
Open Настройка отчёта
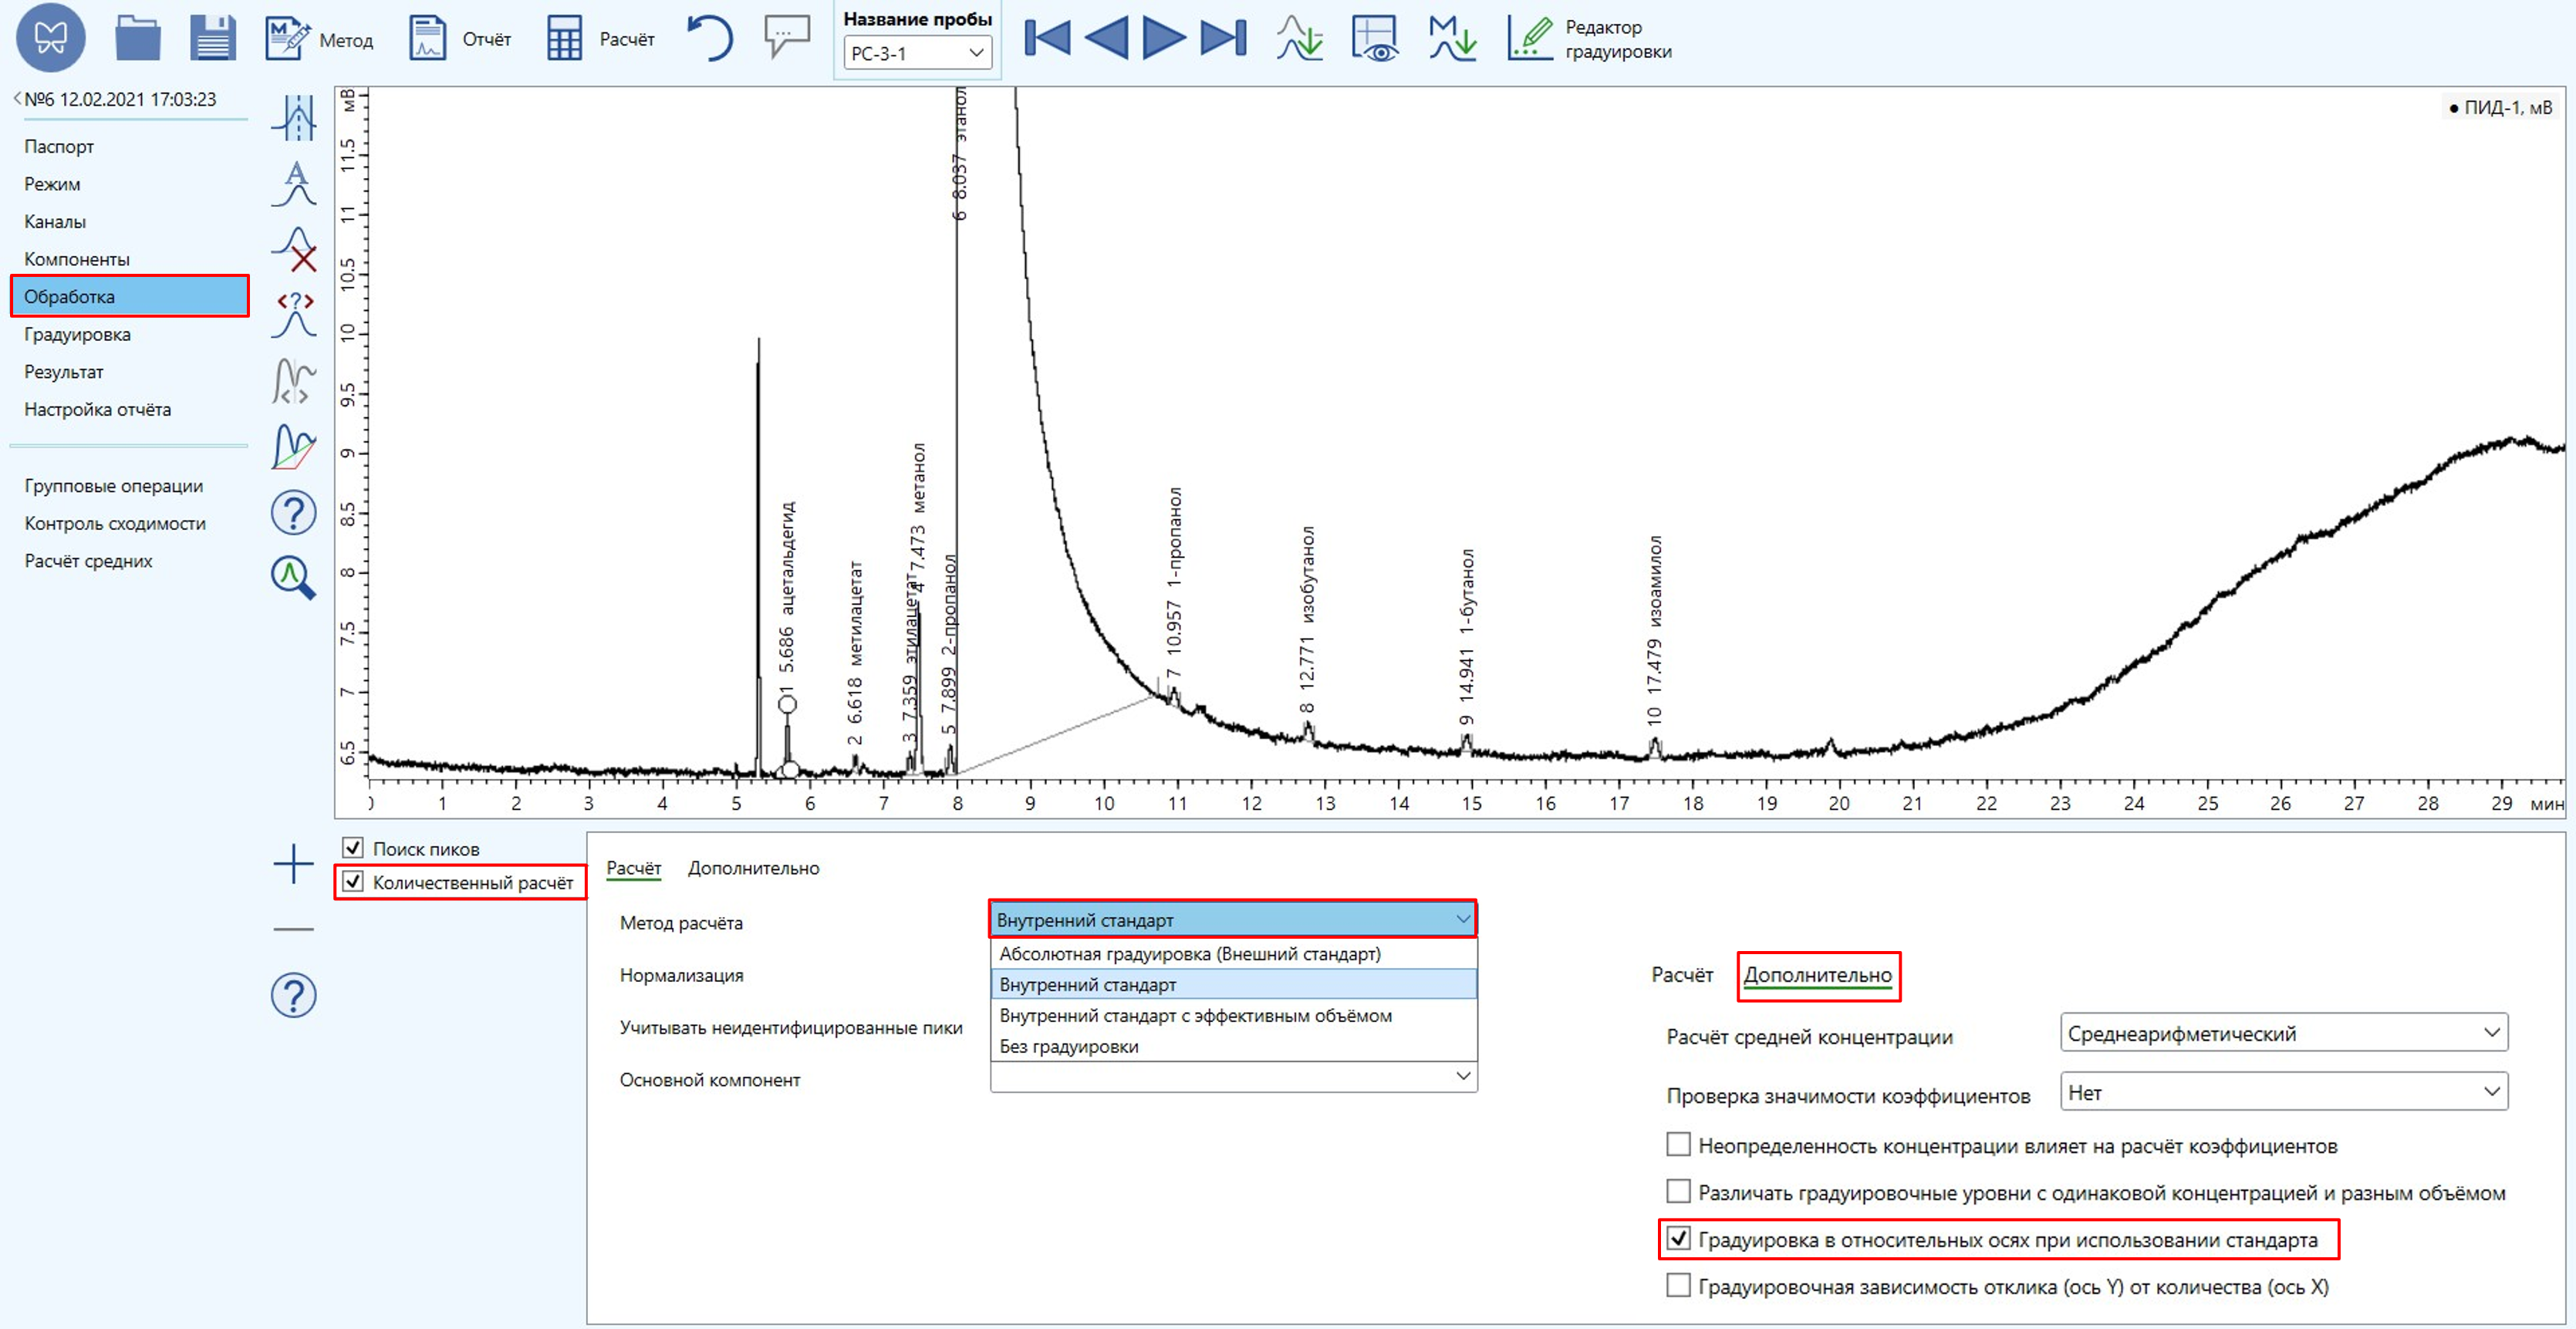click(98, 409)
